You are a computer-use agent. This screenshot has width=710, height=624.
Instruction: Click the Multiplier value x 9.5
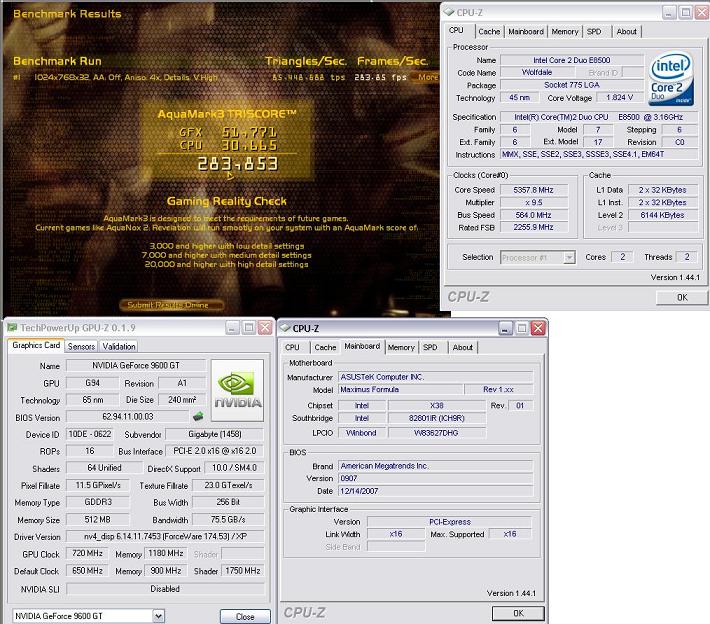click(x=533, y=202)
